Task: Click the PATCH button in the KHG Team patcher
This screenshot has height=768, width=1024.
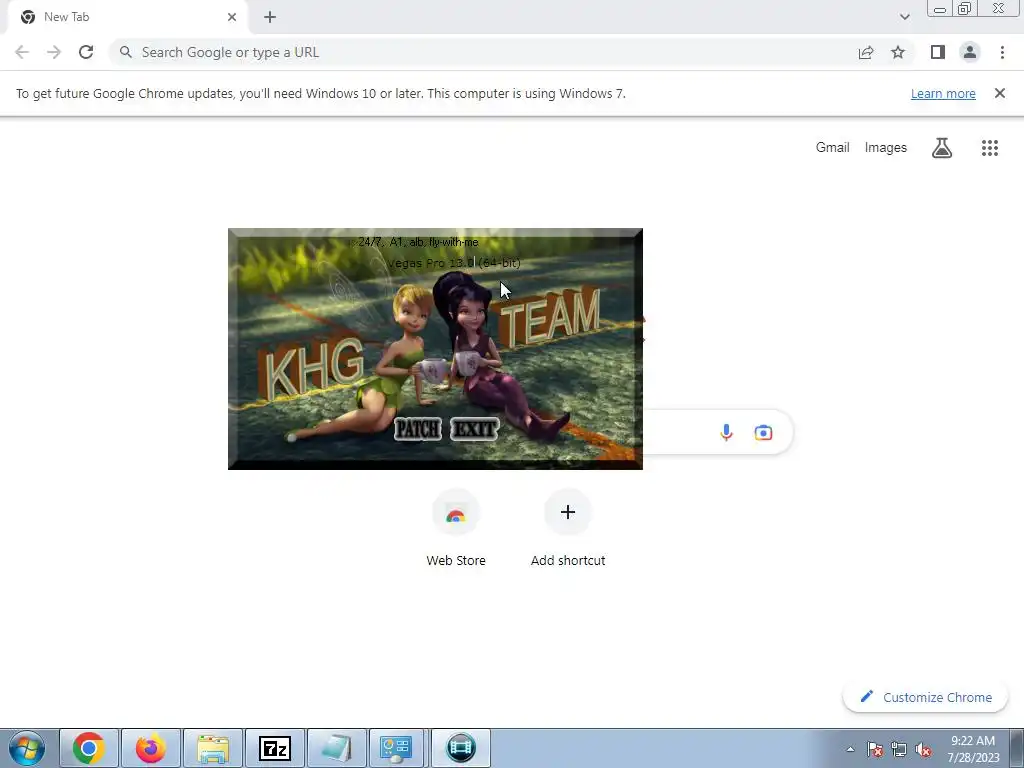Action: coord(418,429)
